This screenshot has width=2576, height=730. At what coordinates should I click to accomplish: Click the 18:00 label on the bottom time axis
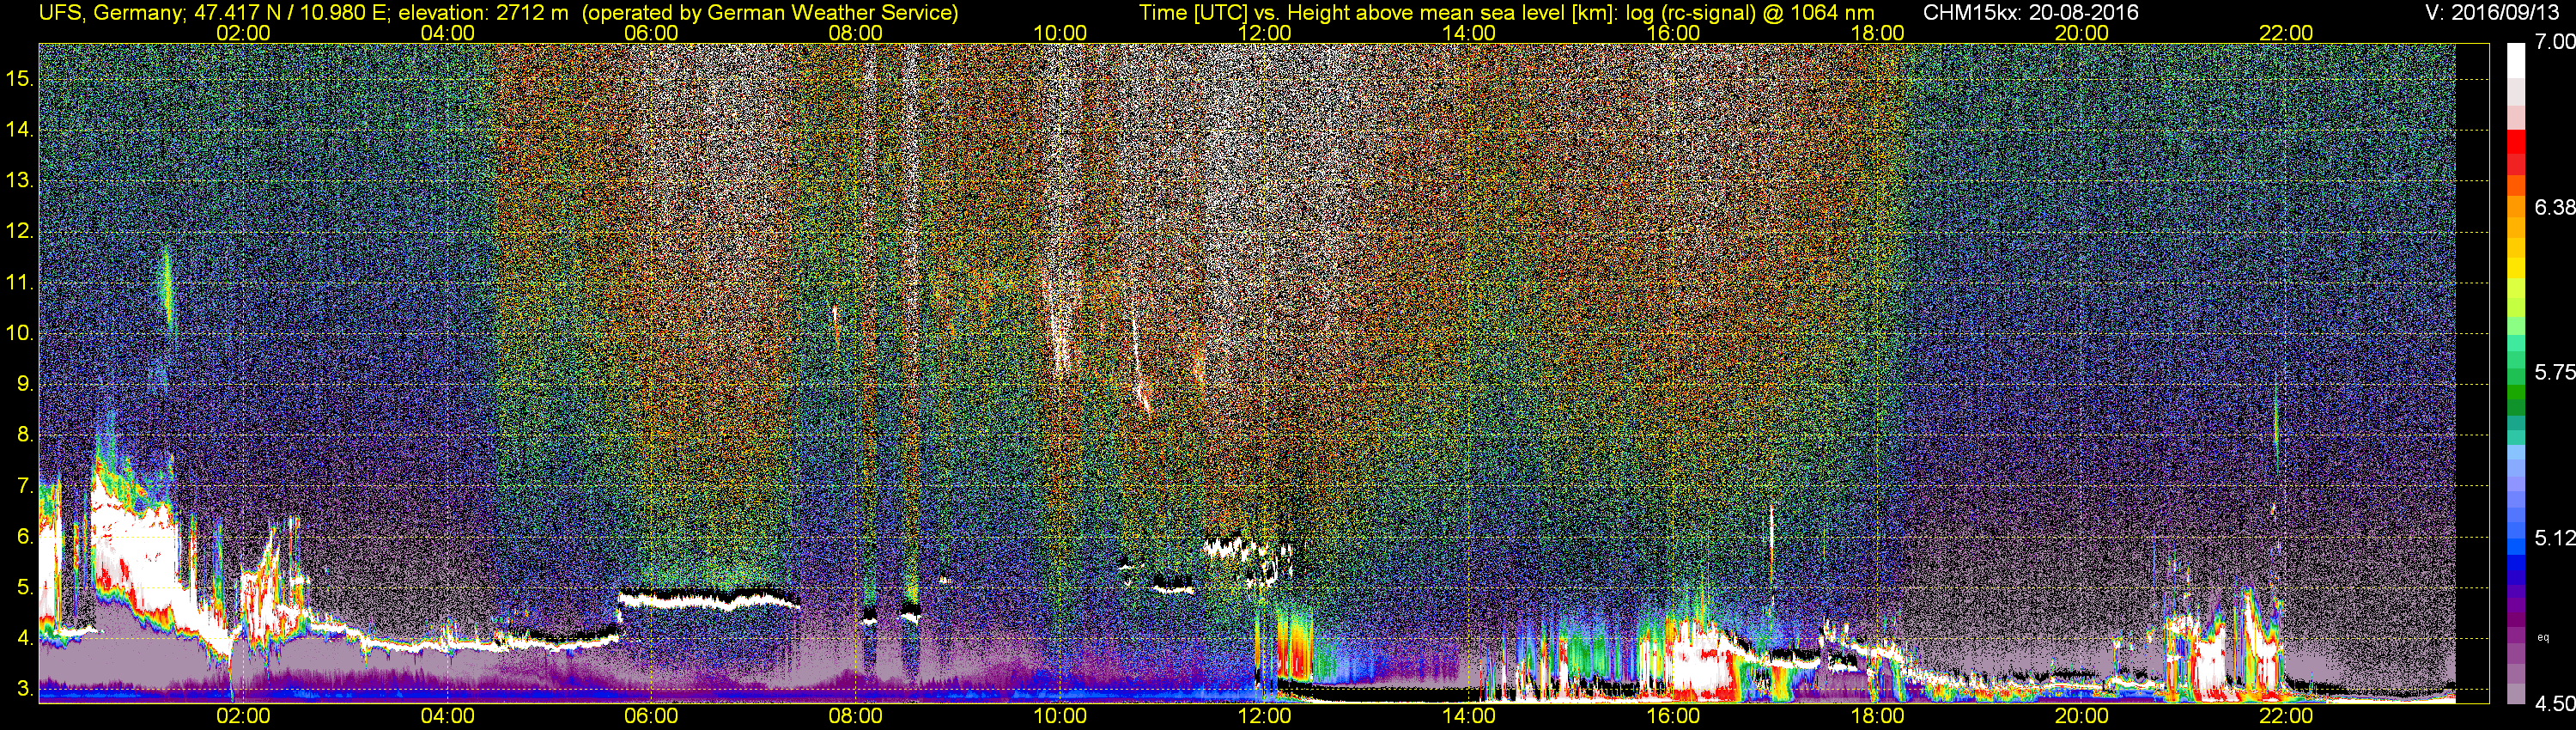pos(1878,716)
